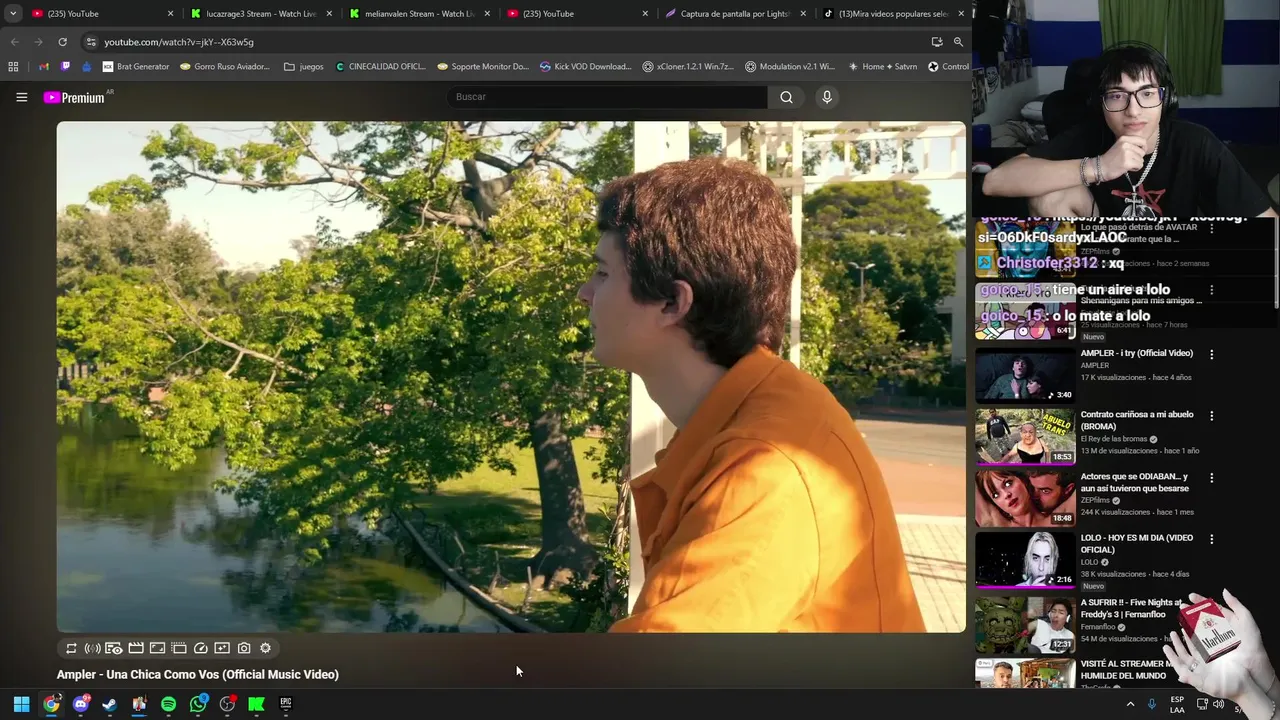Open options for Contrato cariñosa a mi abuelo
This screenshot has height=720, width=1280.
point(1211,416)
